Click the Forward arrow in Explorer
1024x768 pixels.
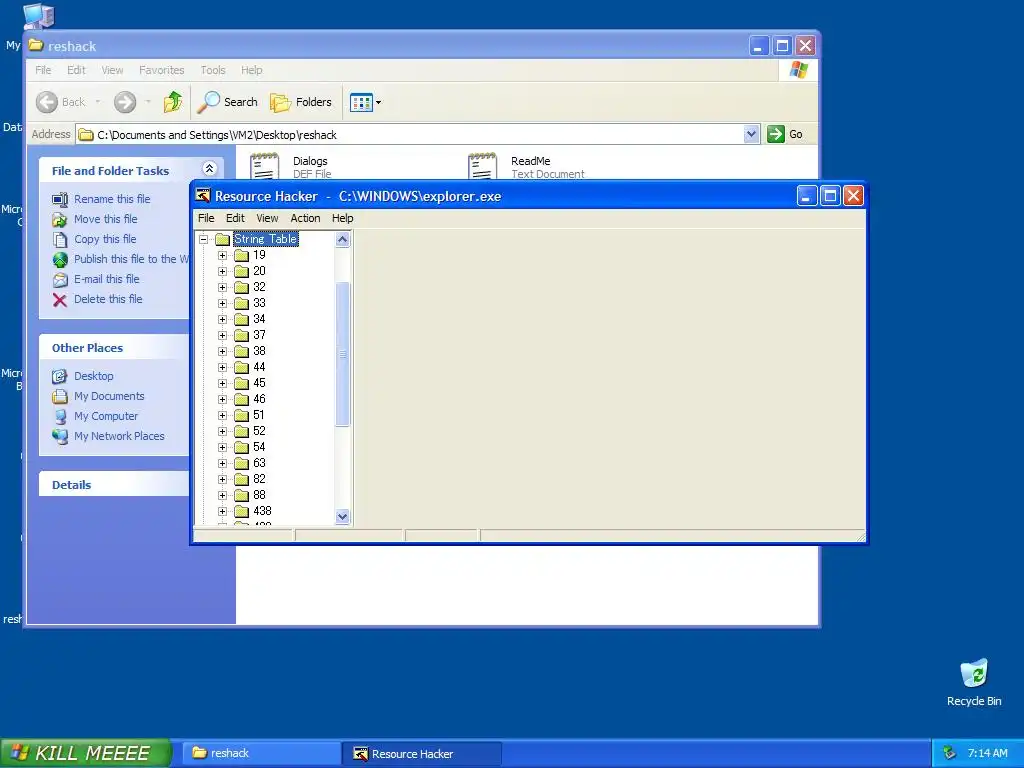(125, 102)
